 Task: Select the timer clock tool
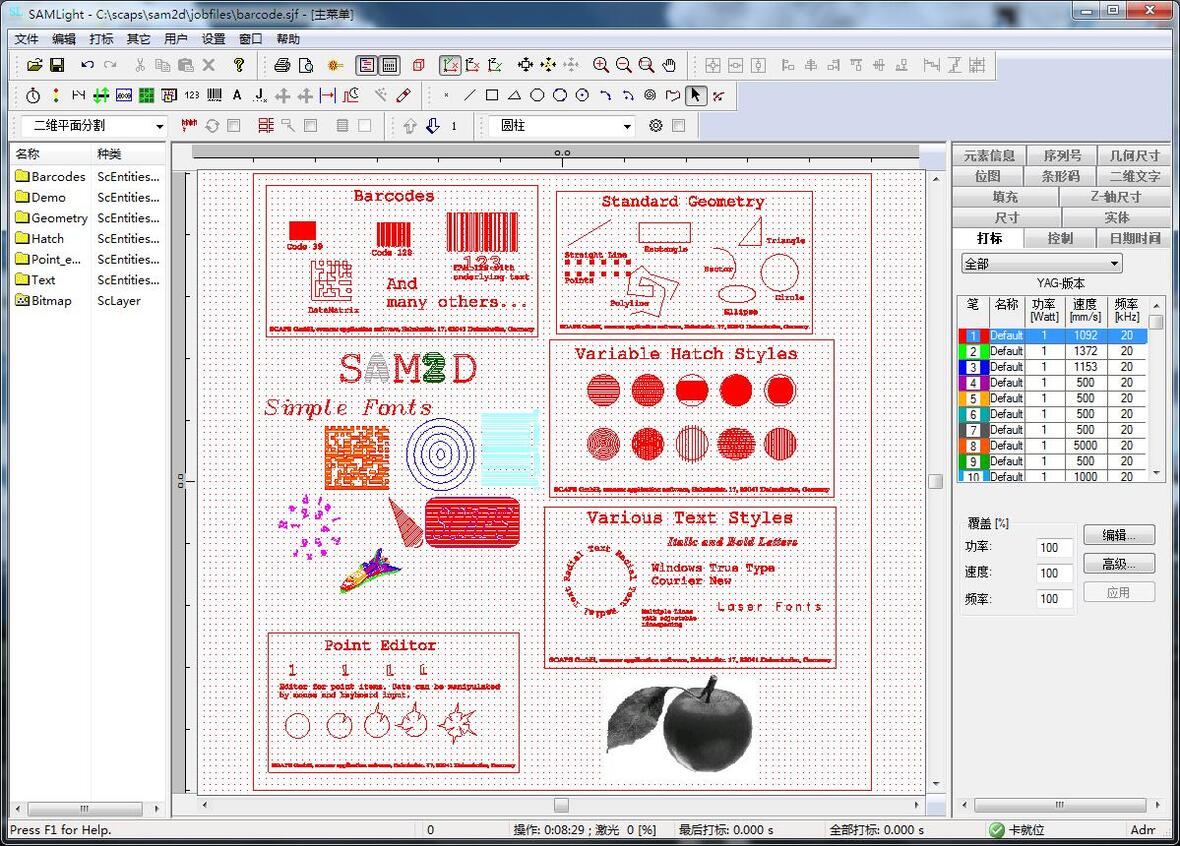click(x=33, y=96)
